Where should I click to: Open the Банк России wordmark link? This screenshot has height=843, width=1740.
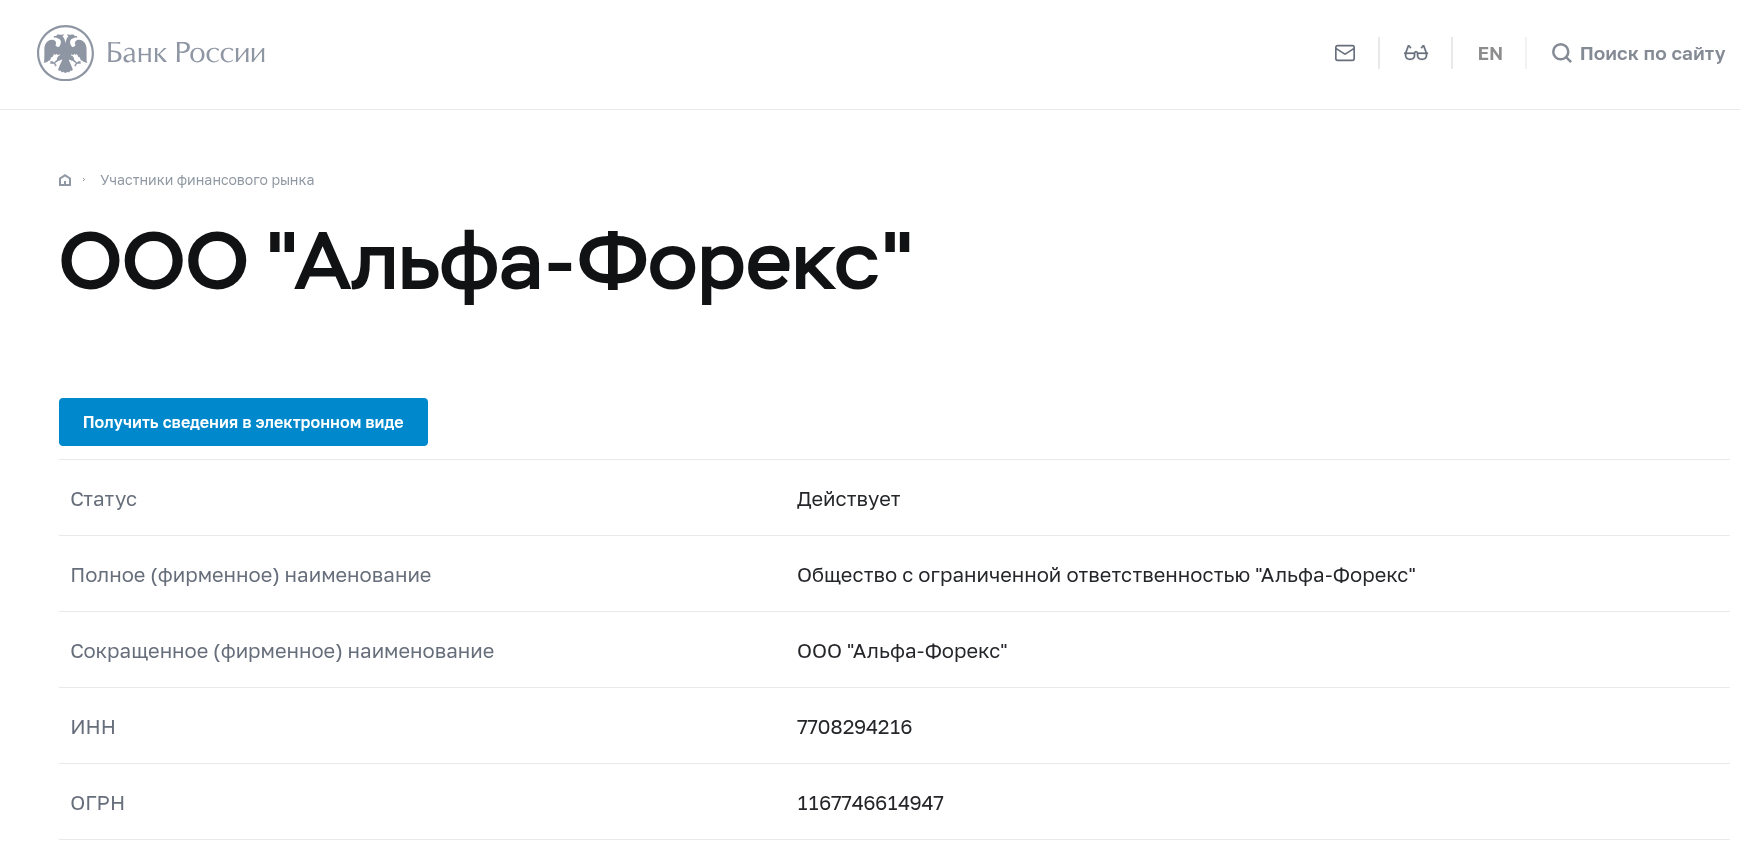coord(186,53)
